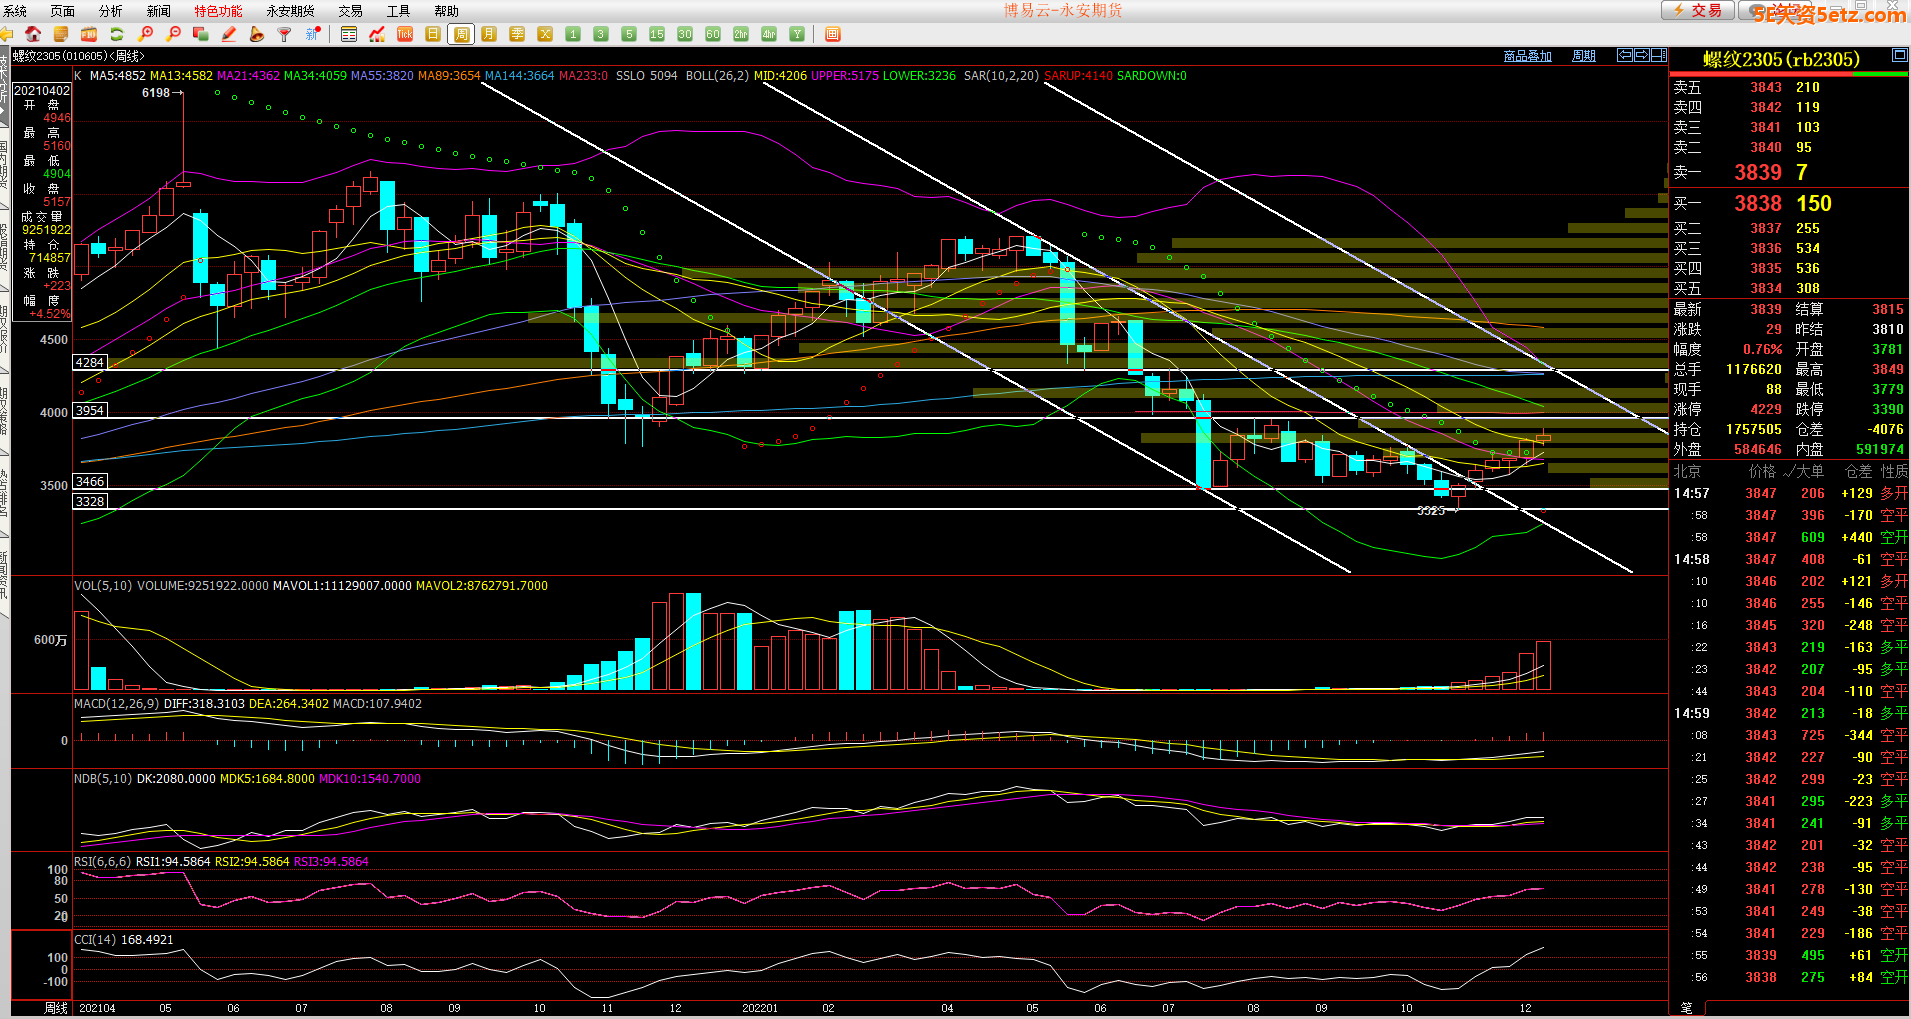Select the 4hr period icon
Viewport: 1911px width, 1019px height.
pyautogui.click(x=769, y=34)
